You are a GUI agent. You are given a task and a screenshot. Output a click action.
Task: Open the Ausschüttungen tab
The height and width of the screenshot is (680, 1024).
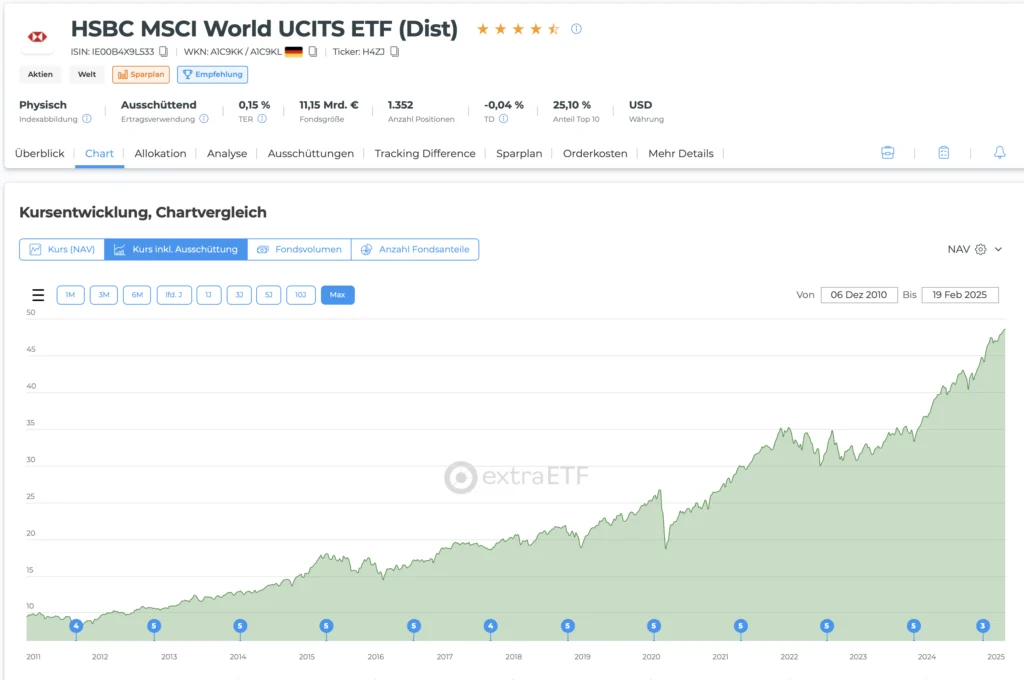(x=311, y=154)
